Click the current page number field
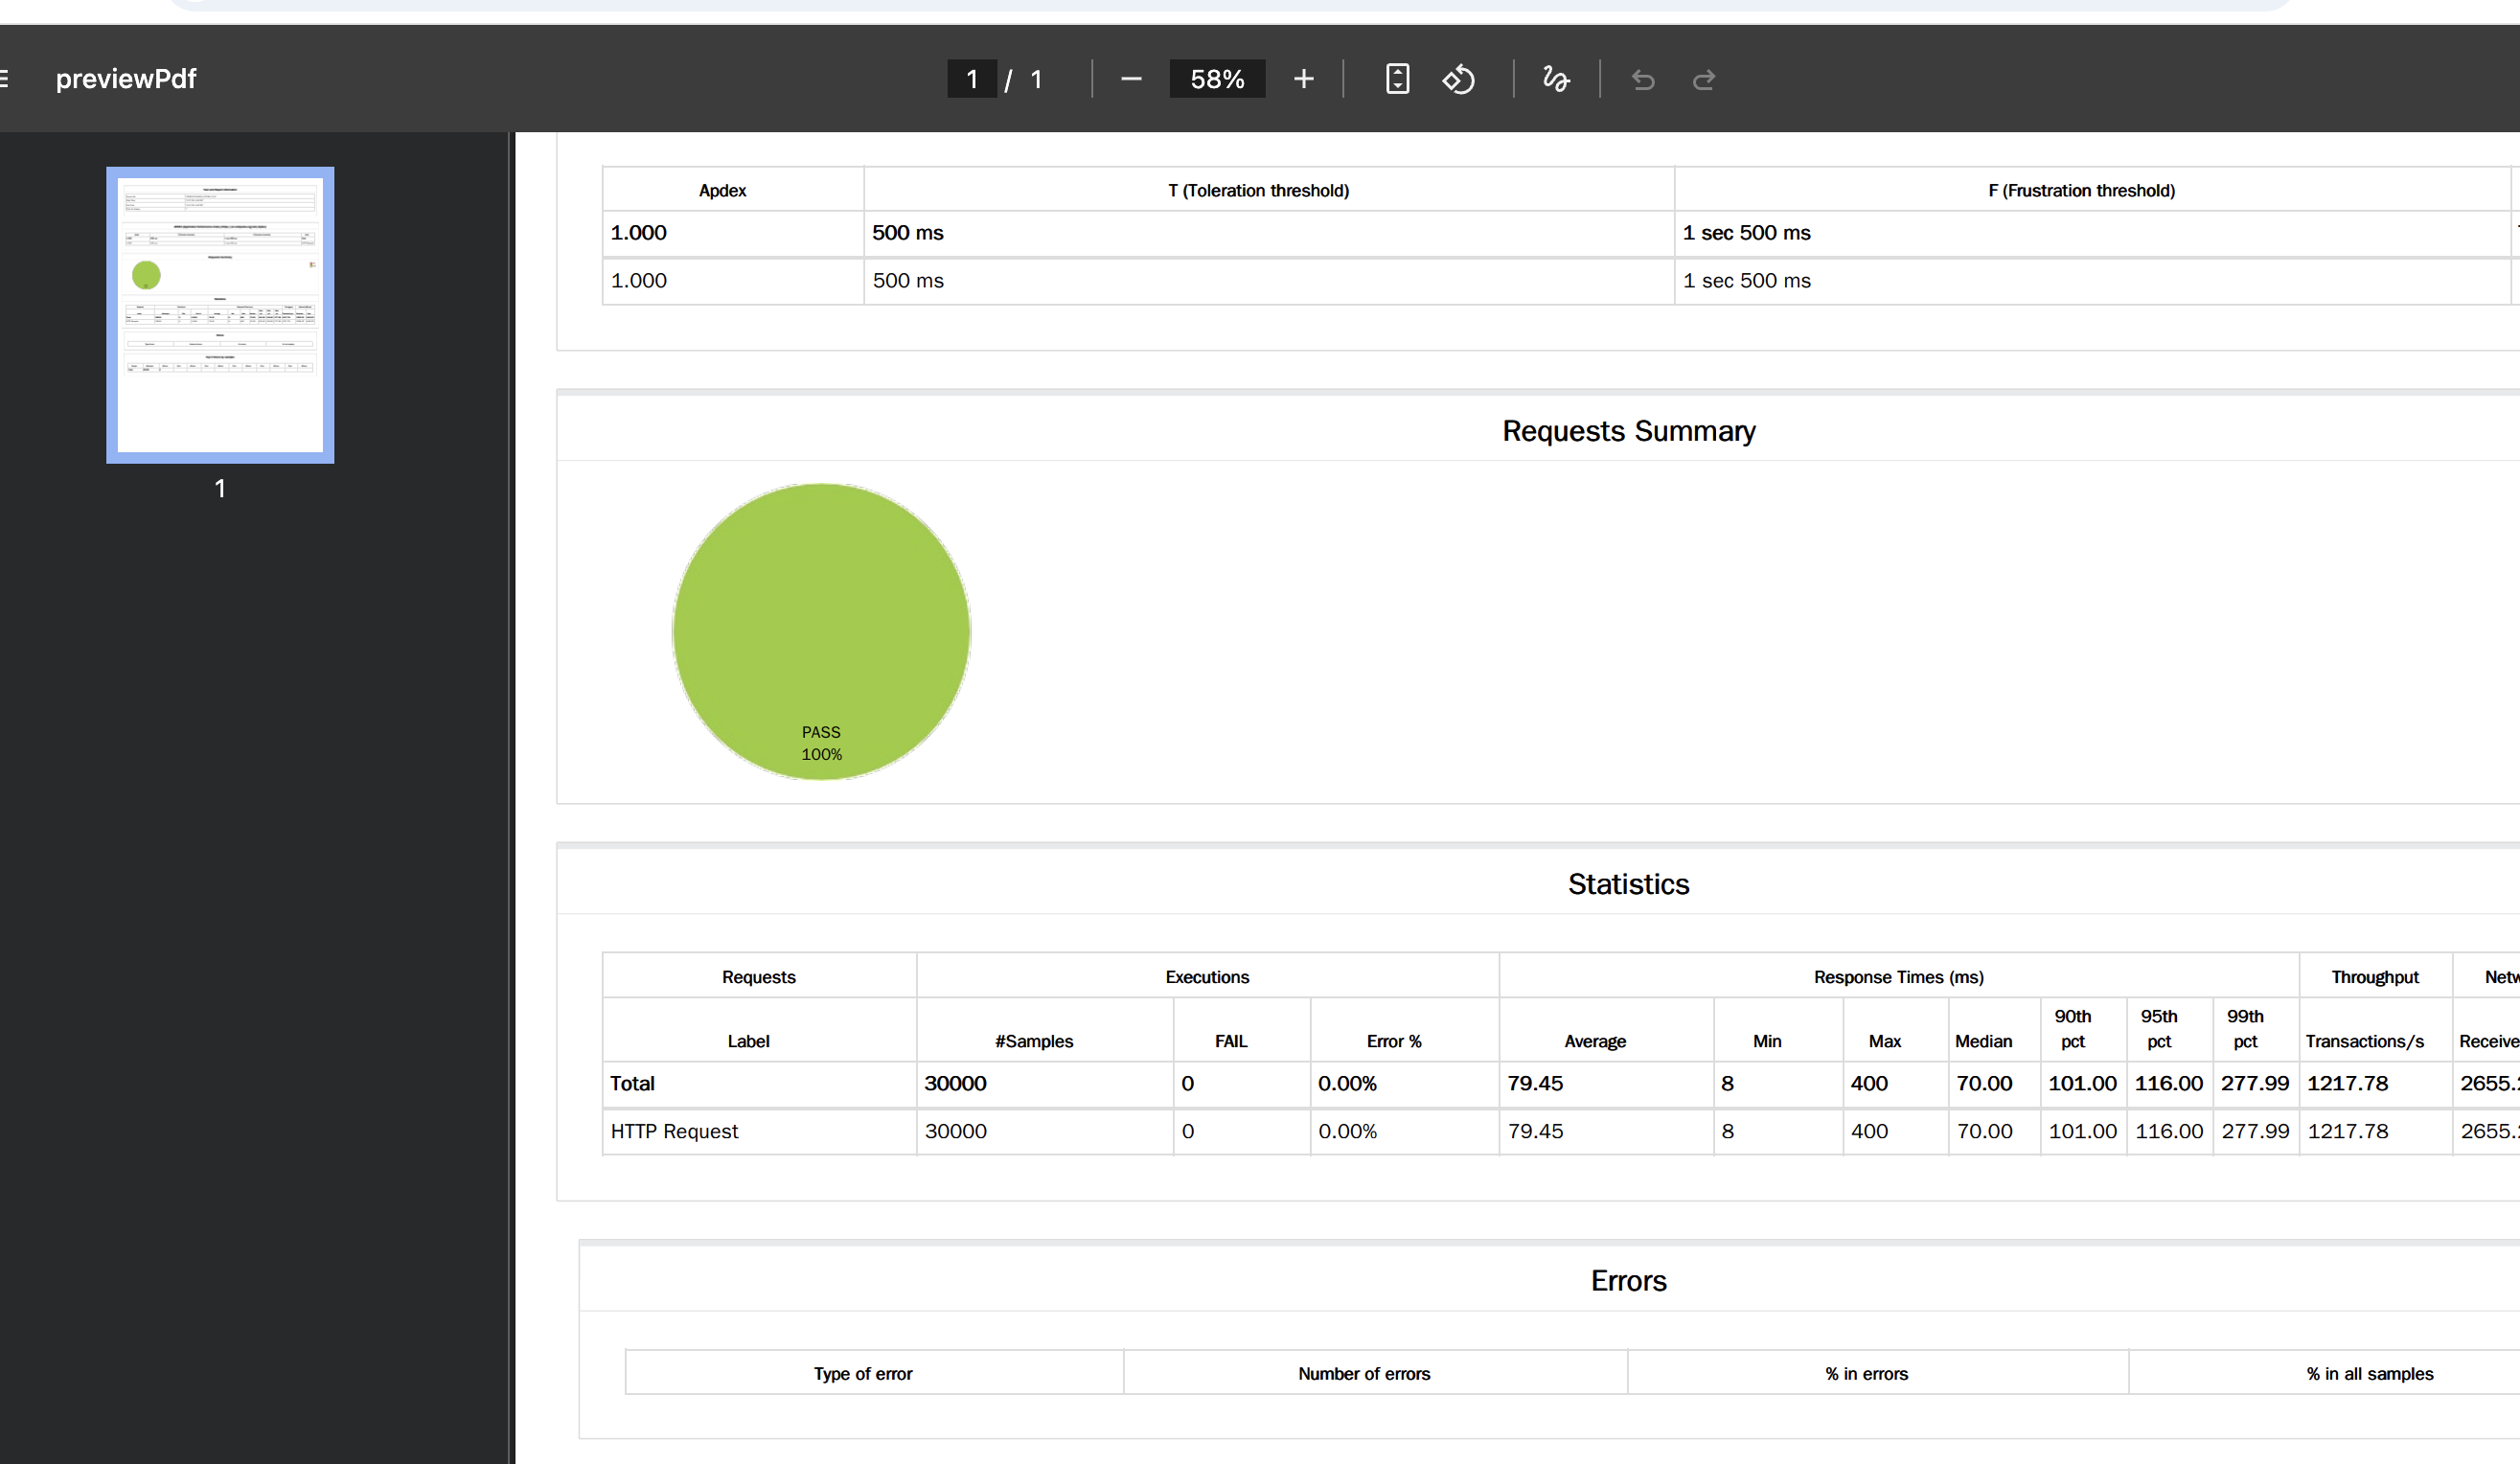The height and width of the screenshot is (1464, 2520). [971, 79]
